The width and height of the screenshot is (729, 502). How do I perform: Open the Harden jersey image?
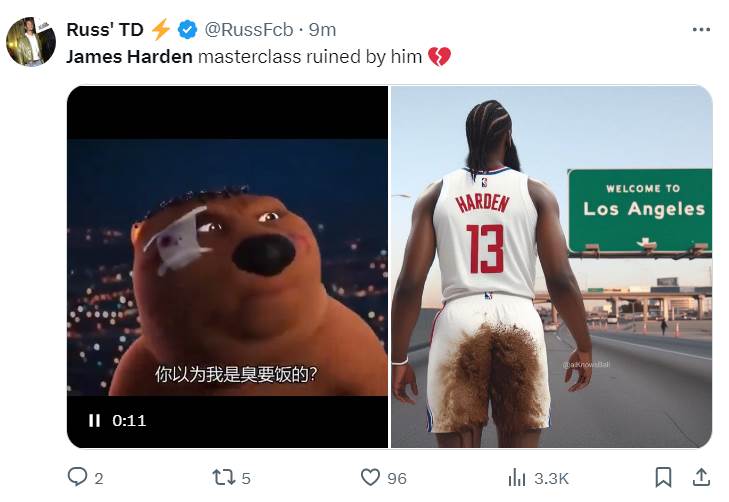pyautogui.click(x=551, y=267)
